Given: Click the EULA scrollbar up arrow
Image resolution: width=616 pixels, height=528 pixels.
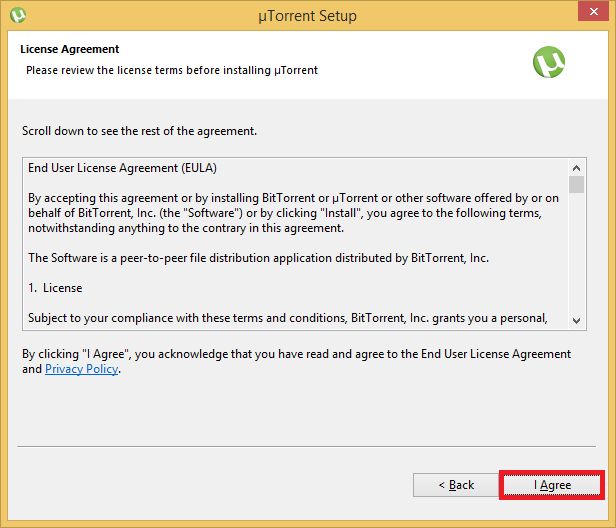Looking at the screenshot, I should click(x=577, y=168).
